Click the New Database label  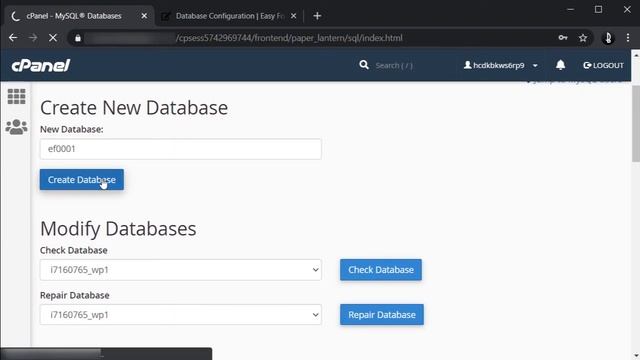click(71, 129)
